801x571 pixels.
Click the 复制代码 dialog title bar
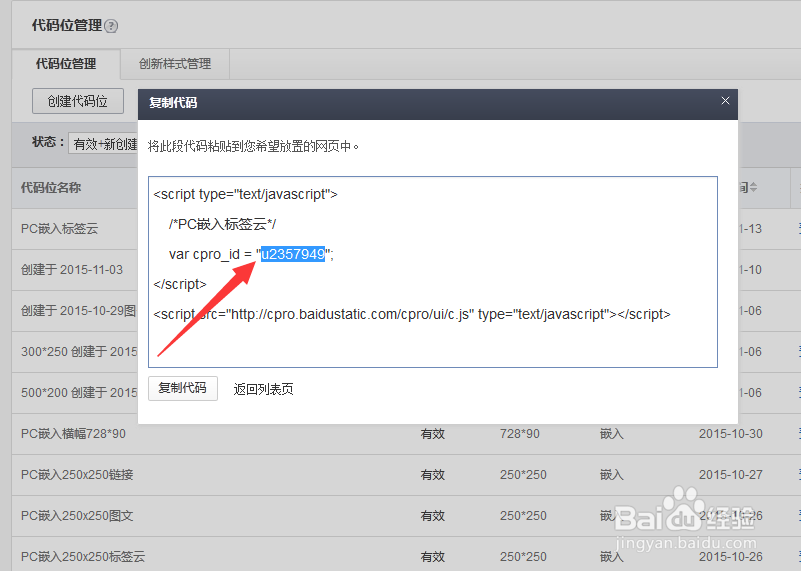coord(438,104)
